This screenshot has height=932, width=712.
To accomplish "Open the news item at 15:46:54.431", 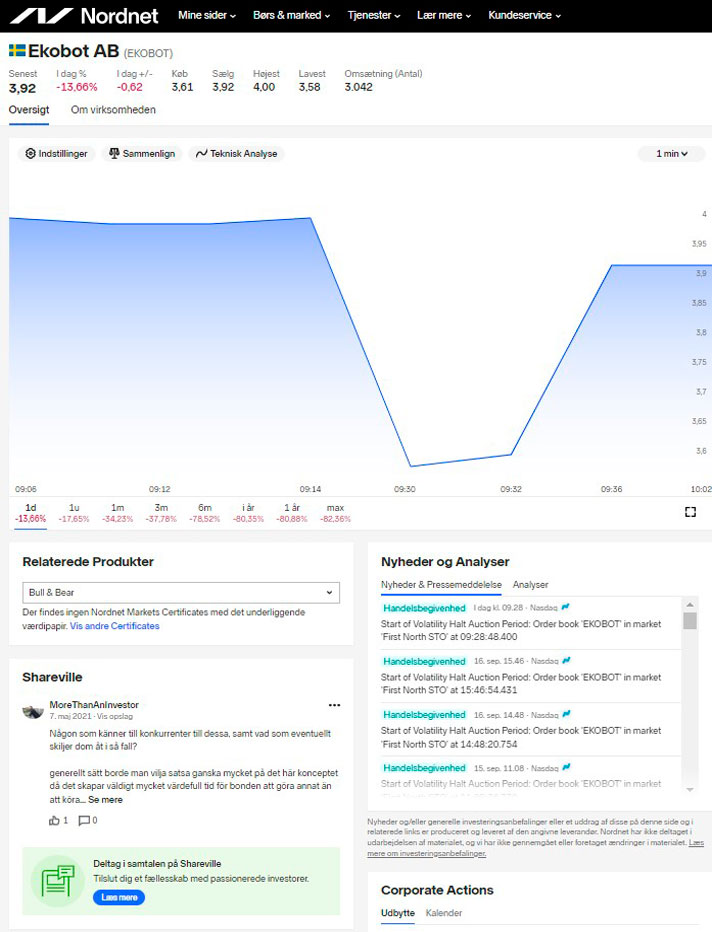I will [x=521, y=684].
